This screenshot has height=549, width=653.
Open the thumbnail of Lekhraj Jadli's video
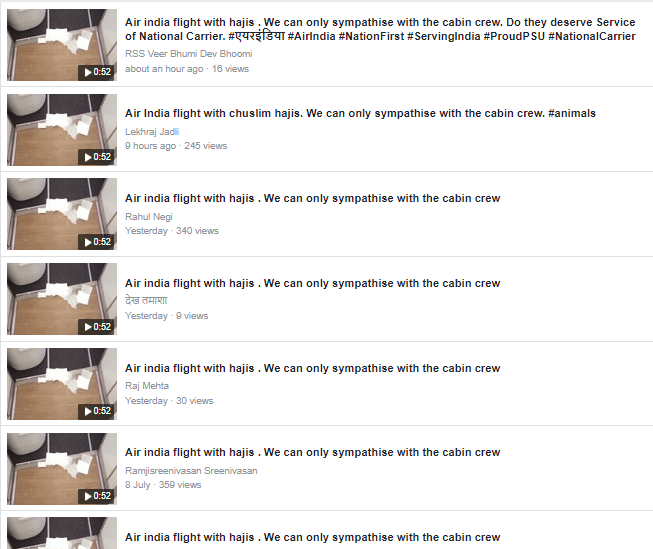tap(62, 130)
